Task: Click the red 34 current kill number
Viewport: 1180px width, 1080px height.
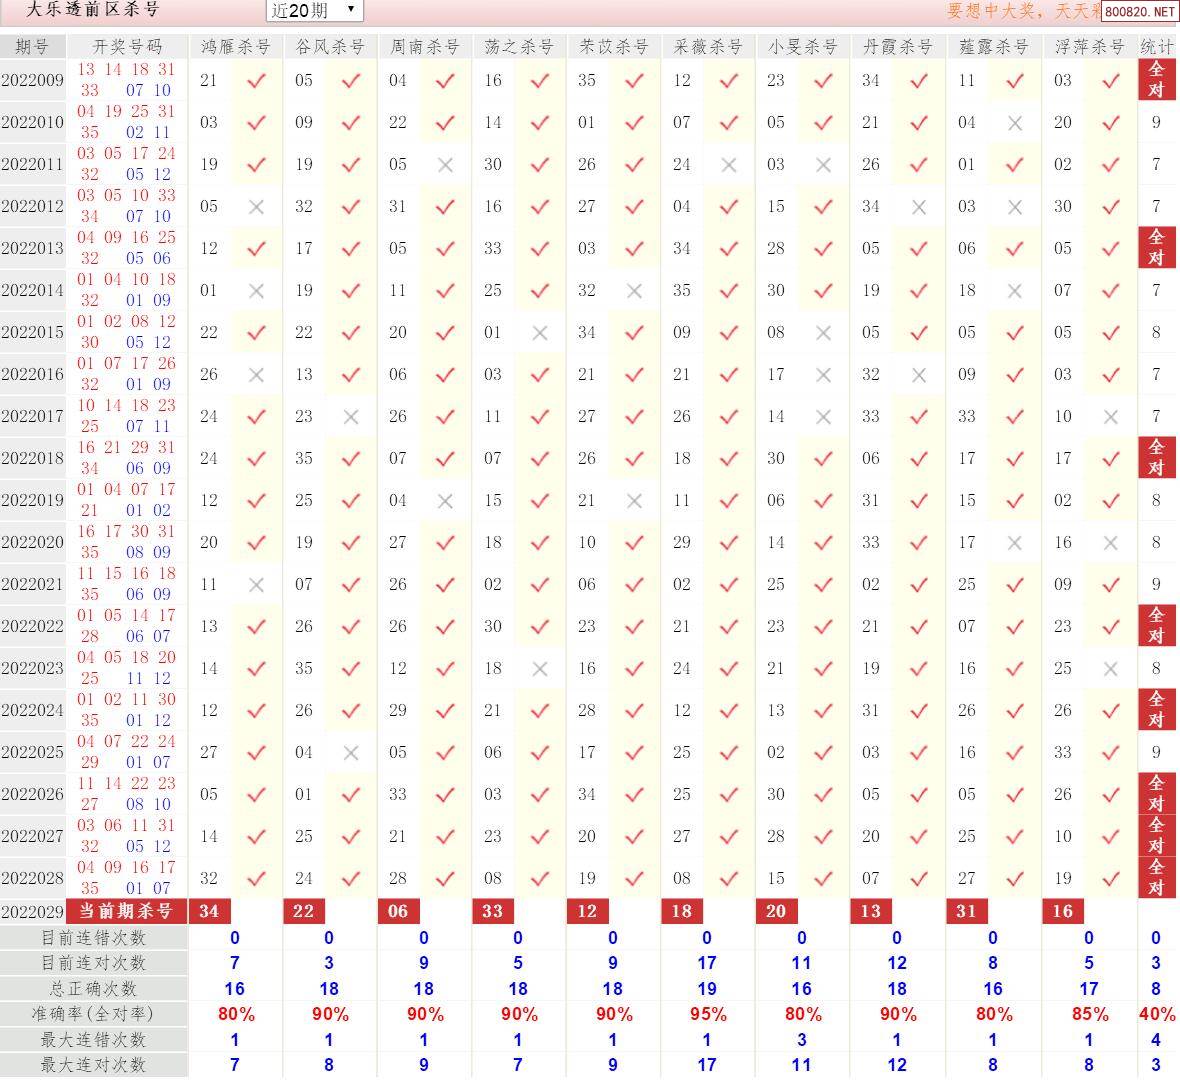Action: tap(209, 911)
